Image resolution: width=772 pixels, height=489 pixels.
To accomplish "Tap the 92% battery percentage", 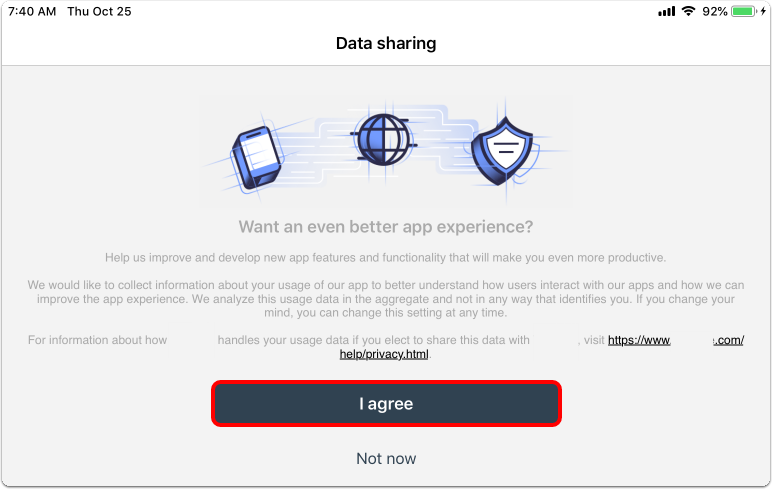I will click(x=715, y=11).
